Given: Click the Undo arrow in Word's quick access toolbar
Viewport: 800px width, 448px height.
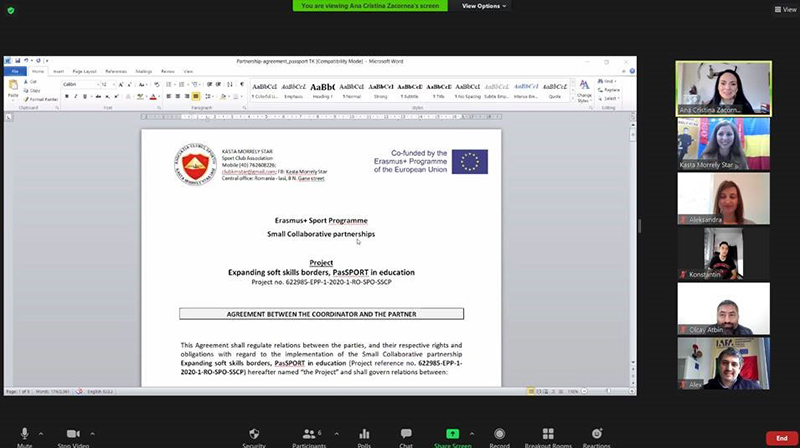Looking at the screenshot, I should (x=26, y=61).
